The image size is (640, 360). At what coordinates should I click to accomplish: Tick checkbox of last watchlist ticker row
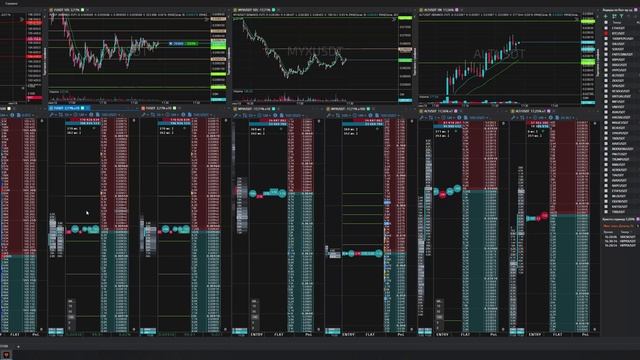tap(606, 212)
